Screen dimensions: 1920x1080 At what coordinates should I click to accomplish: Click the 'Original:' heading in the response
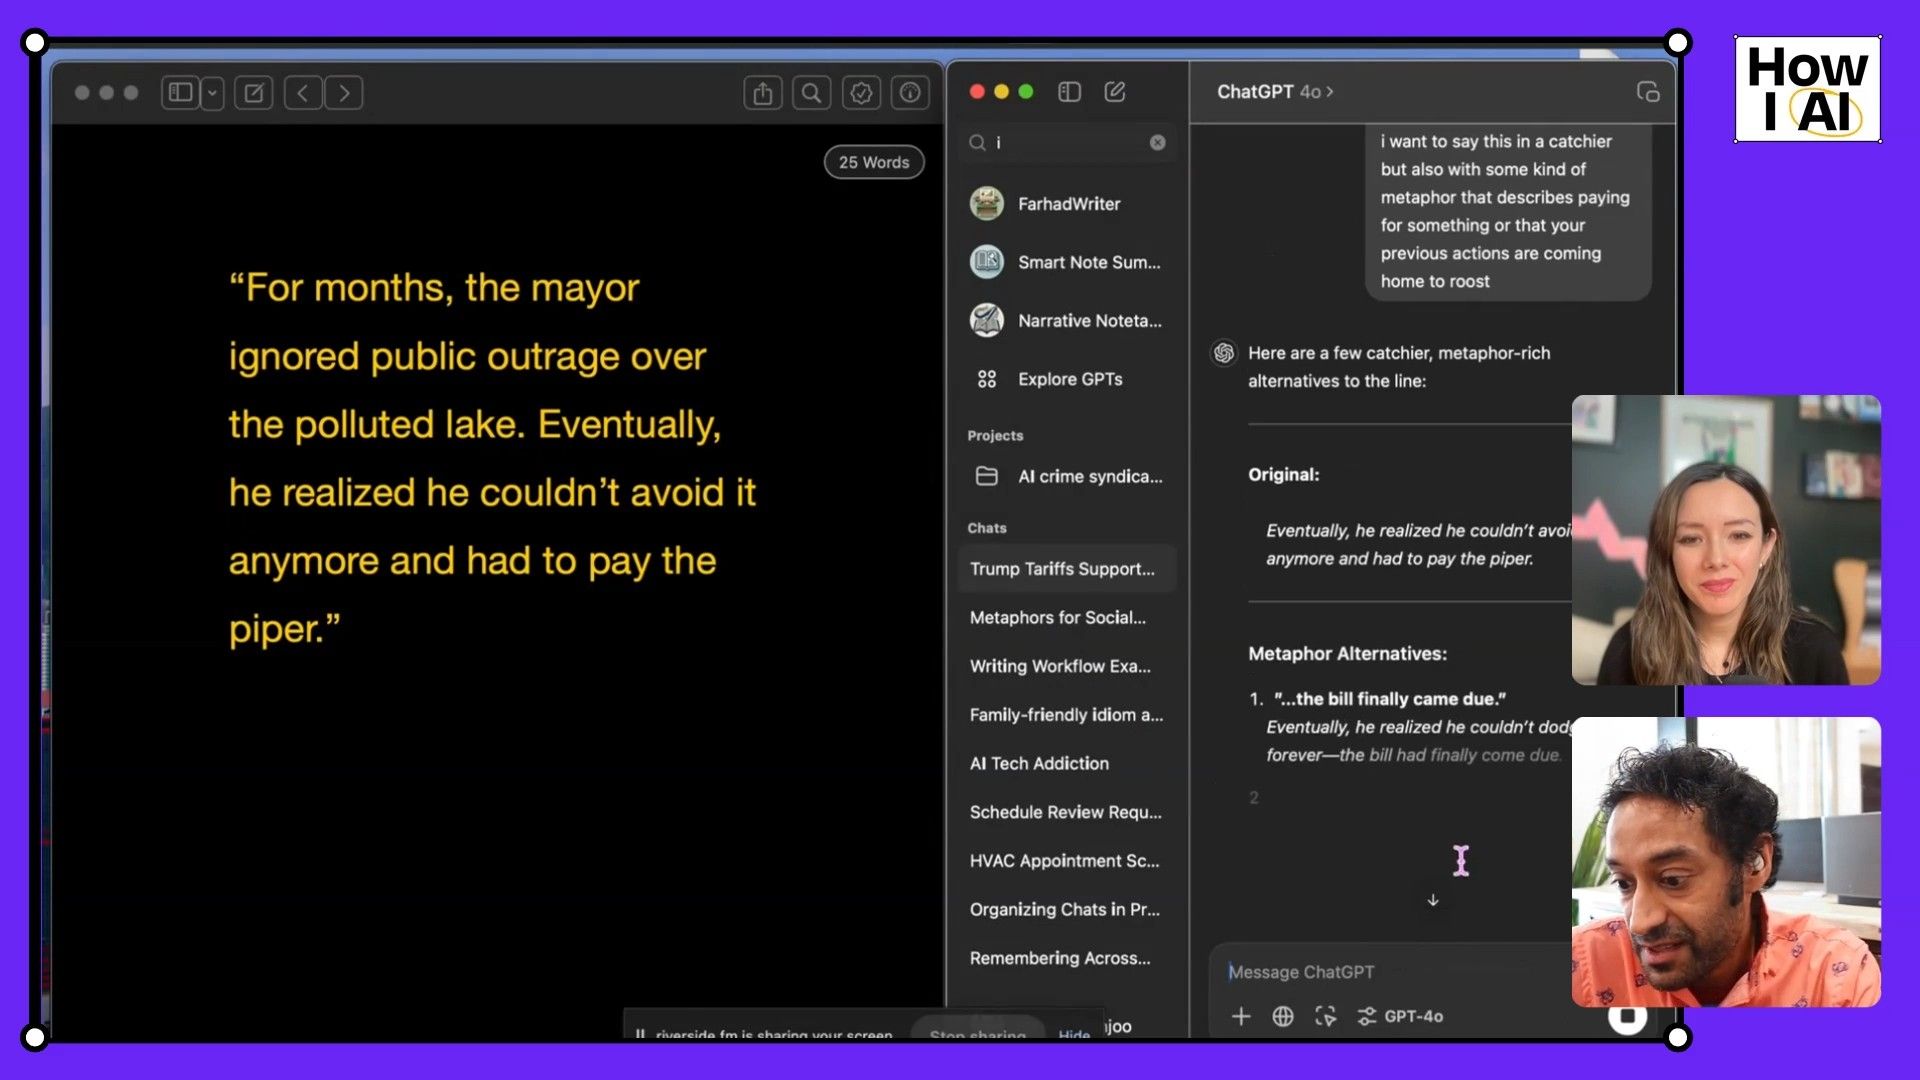pos(1284,475)
